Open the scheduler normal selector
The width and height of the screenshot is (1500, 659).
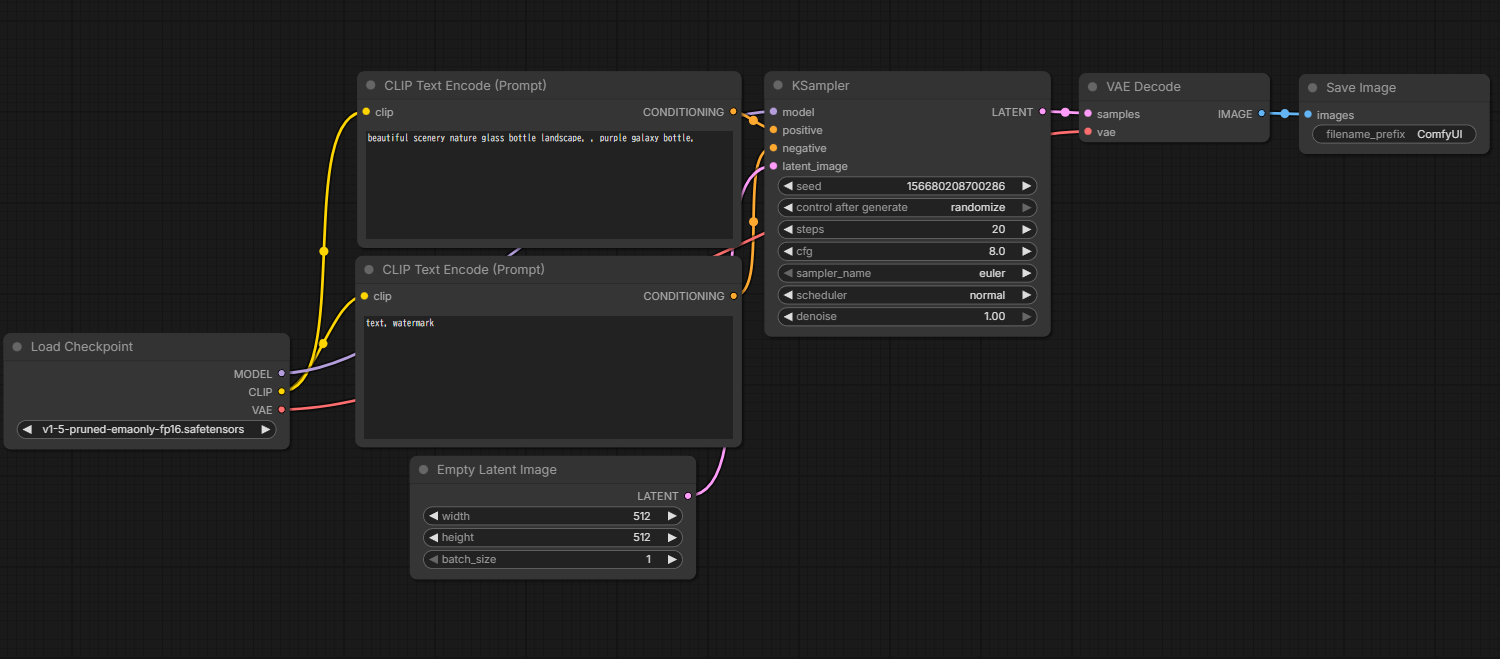[907, 295]
